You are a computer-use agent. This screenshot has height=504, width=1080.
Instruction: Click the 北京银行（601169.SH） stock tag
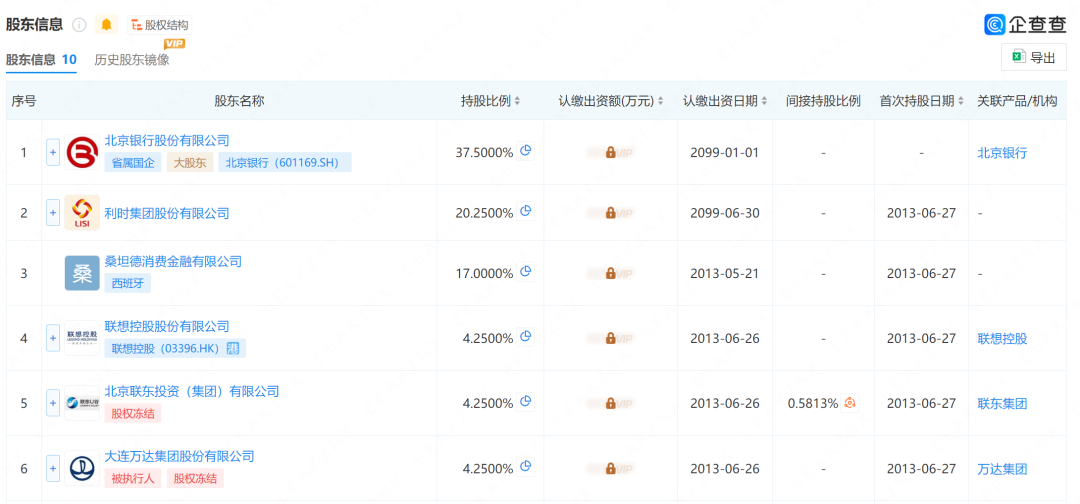pos(285,162)
